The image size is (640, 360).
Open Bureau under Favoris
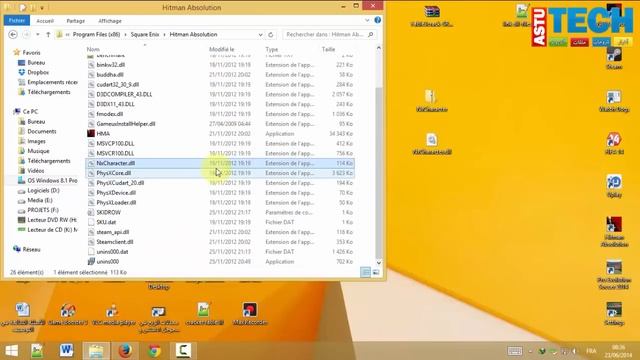pos(36,62)
